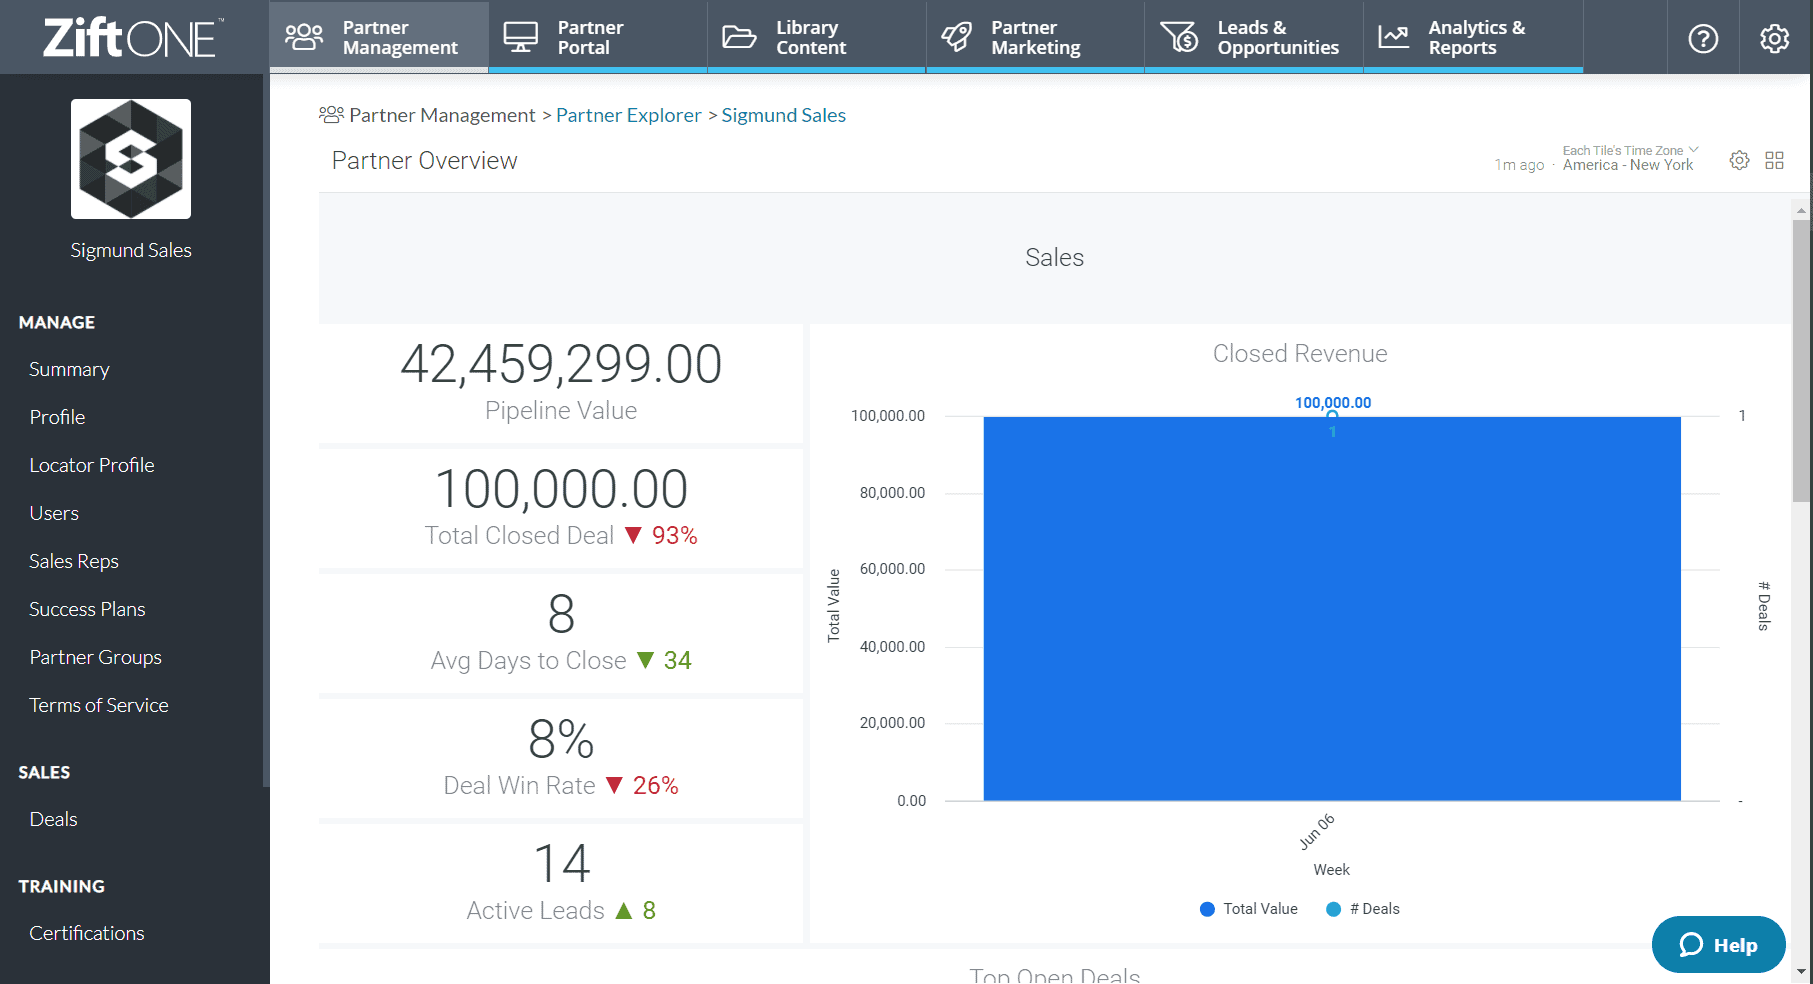This screenshot has width=1813, height=984.
Task: Select Sales Reps in sidebar
Action: 74,561
